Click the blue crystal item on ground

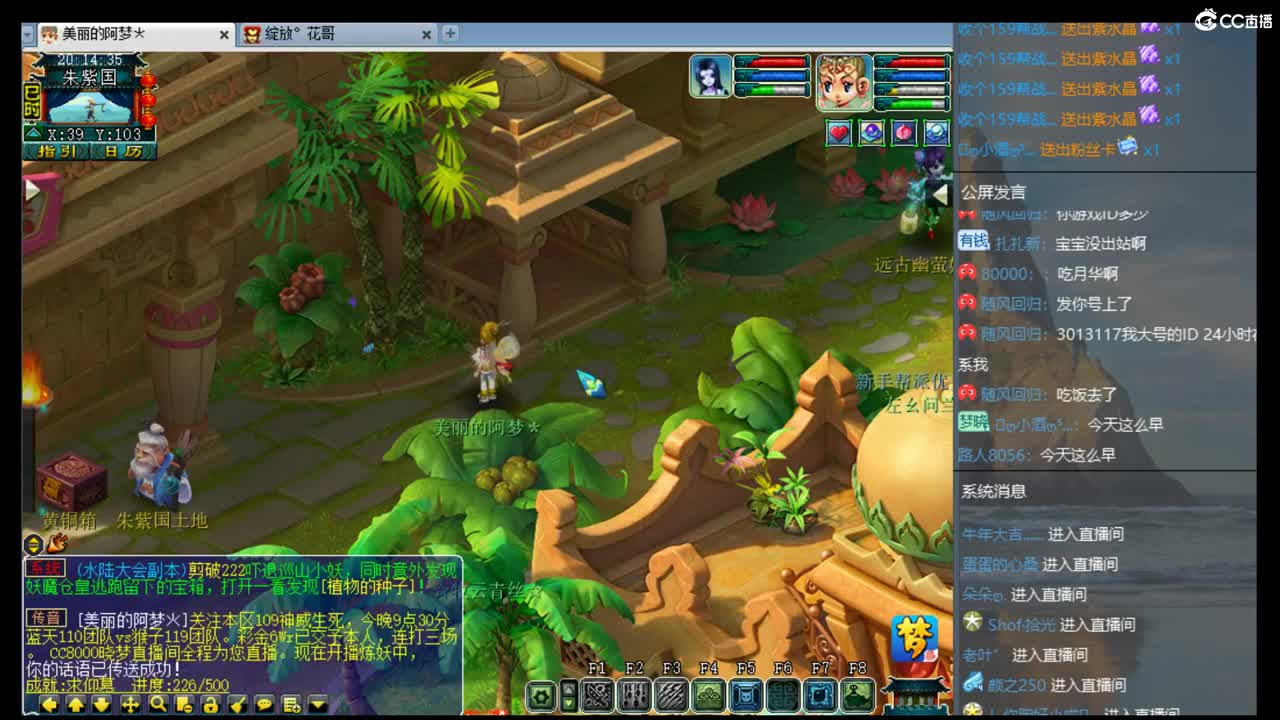[x=590, y=383]
